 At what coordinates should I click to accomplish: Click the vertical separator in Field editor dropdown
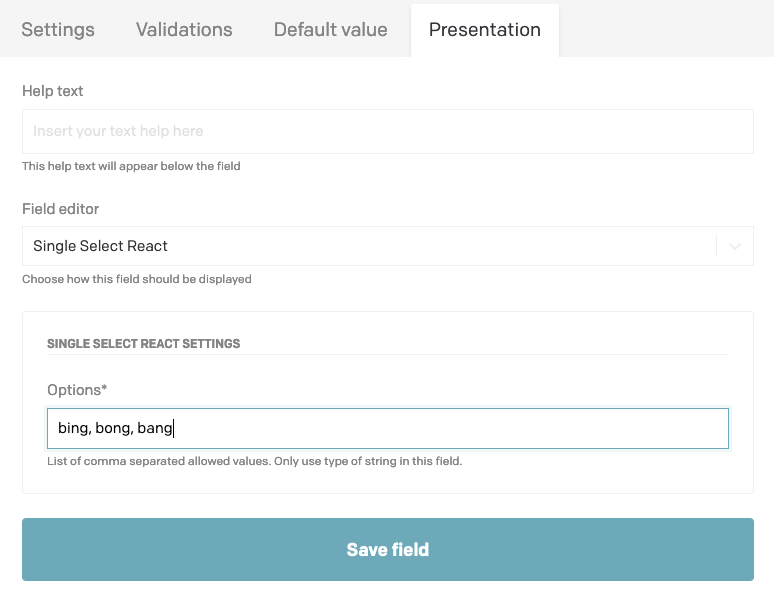click(x=717, y=246)
